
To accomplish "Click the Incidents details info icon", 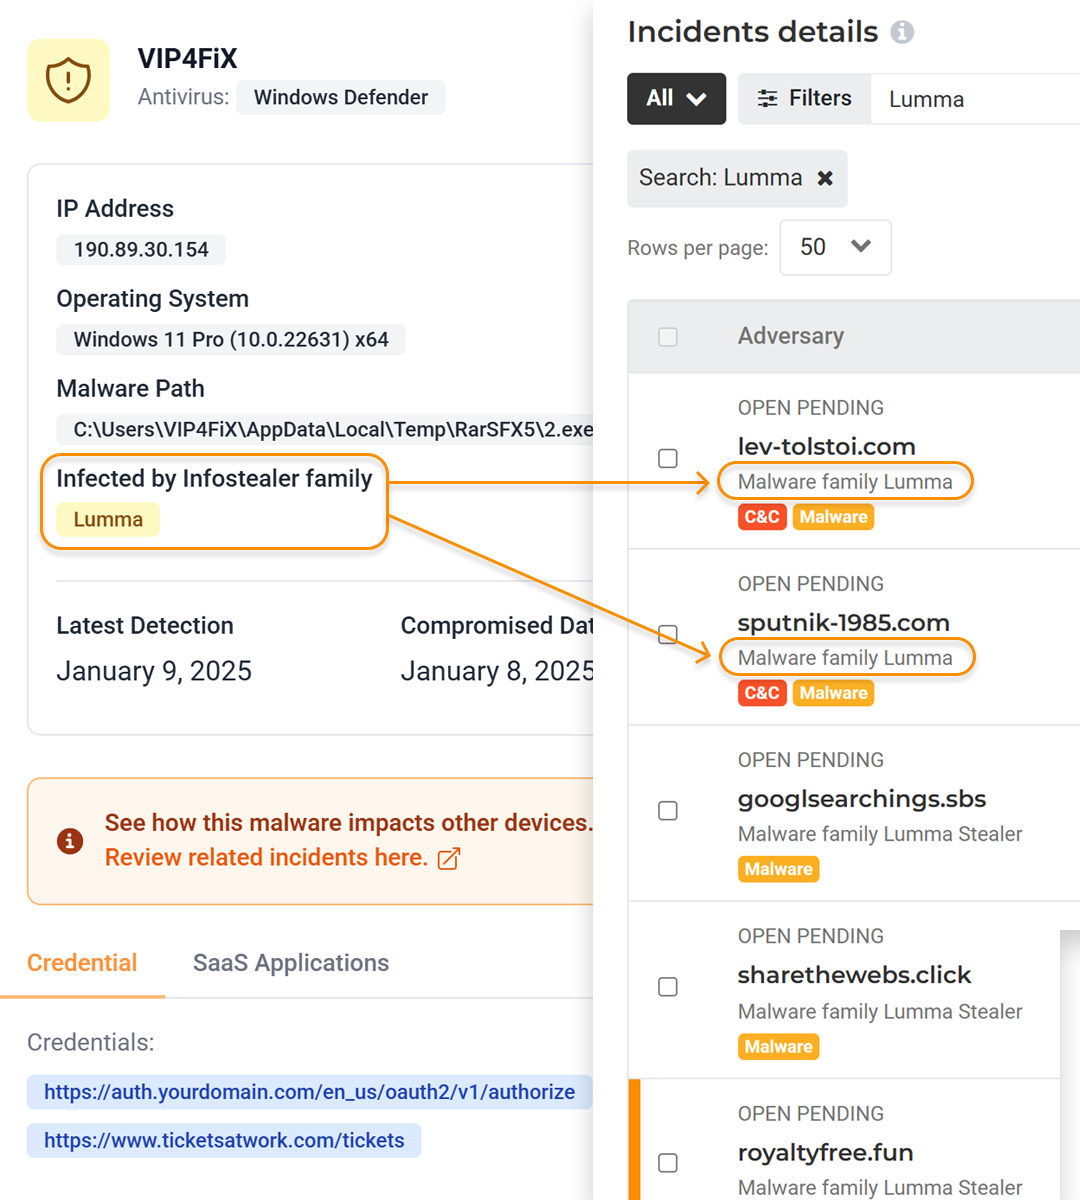I will 902,32.
